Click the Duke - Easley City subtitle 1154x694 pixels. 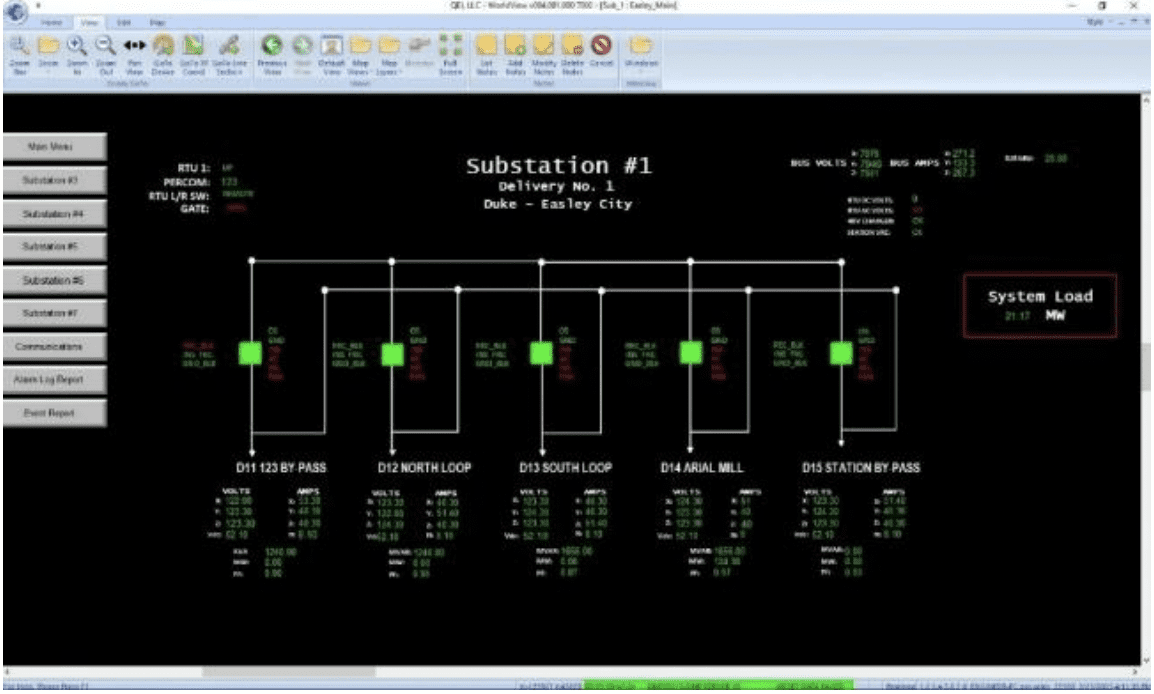point(557,204)
